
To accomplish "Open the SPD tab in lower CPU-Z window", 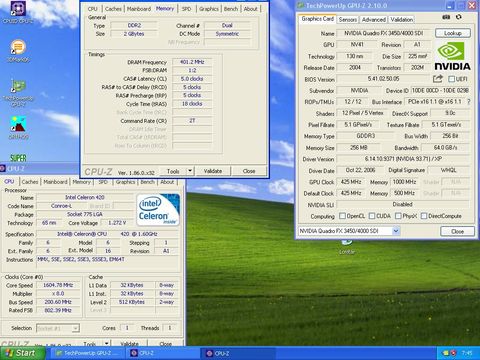I will coord(103,182).
